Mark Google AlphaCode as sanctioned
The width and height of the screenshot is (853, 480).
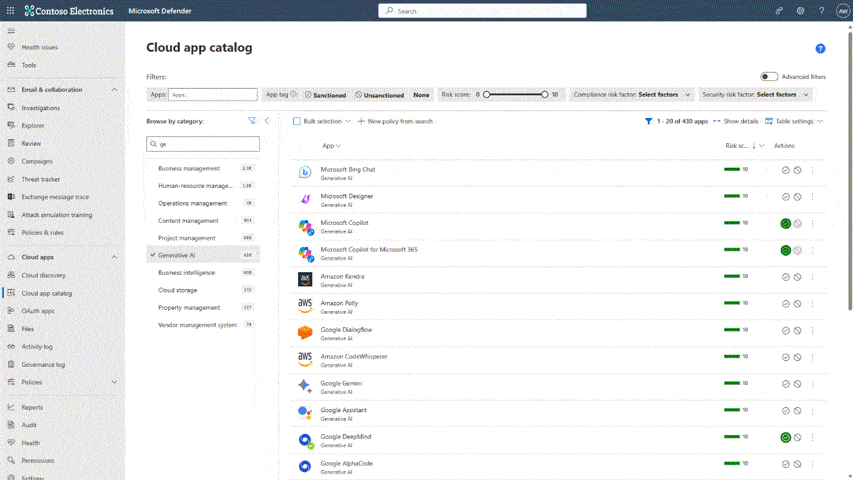click(786, 464)
